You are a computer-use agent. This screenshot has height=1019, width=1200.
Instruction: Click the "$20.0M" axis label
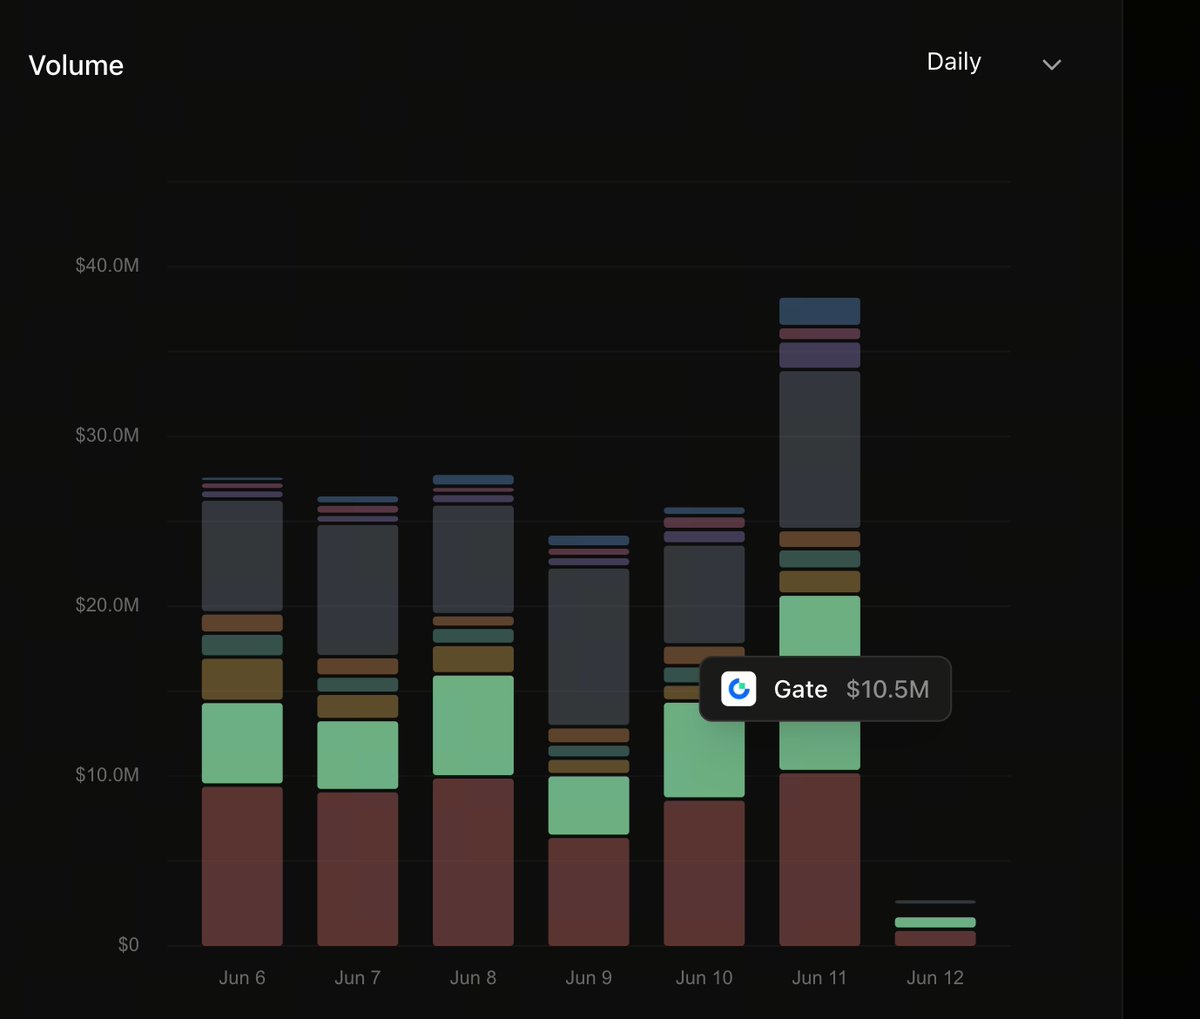107,605
